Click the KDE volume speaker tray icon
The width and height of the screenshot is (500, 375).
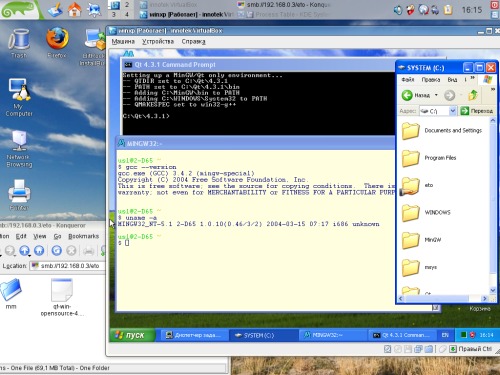[x=398, y=10]
